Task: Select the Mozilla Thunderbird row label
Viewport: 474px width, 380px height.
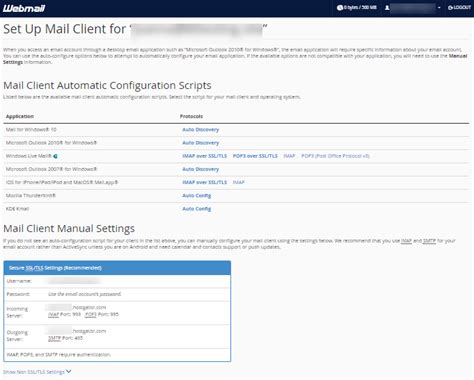Action: (x=31, y=196)
